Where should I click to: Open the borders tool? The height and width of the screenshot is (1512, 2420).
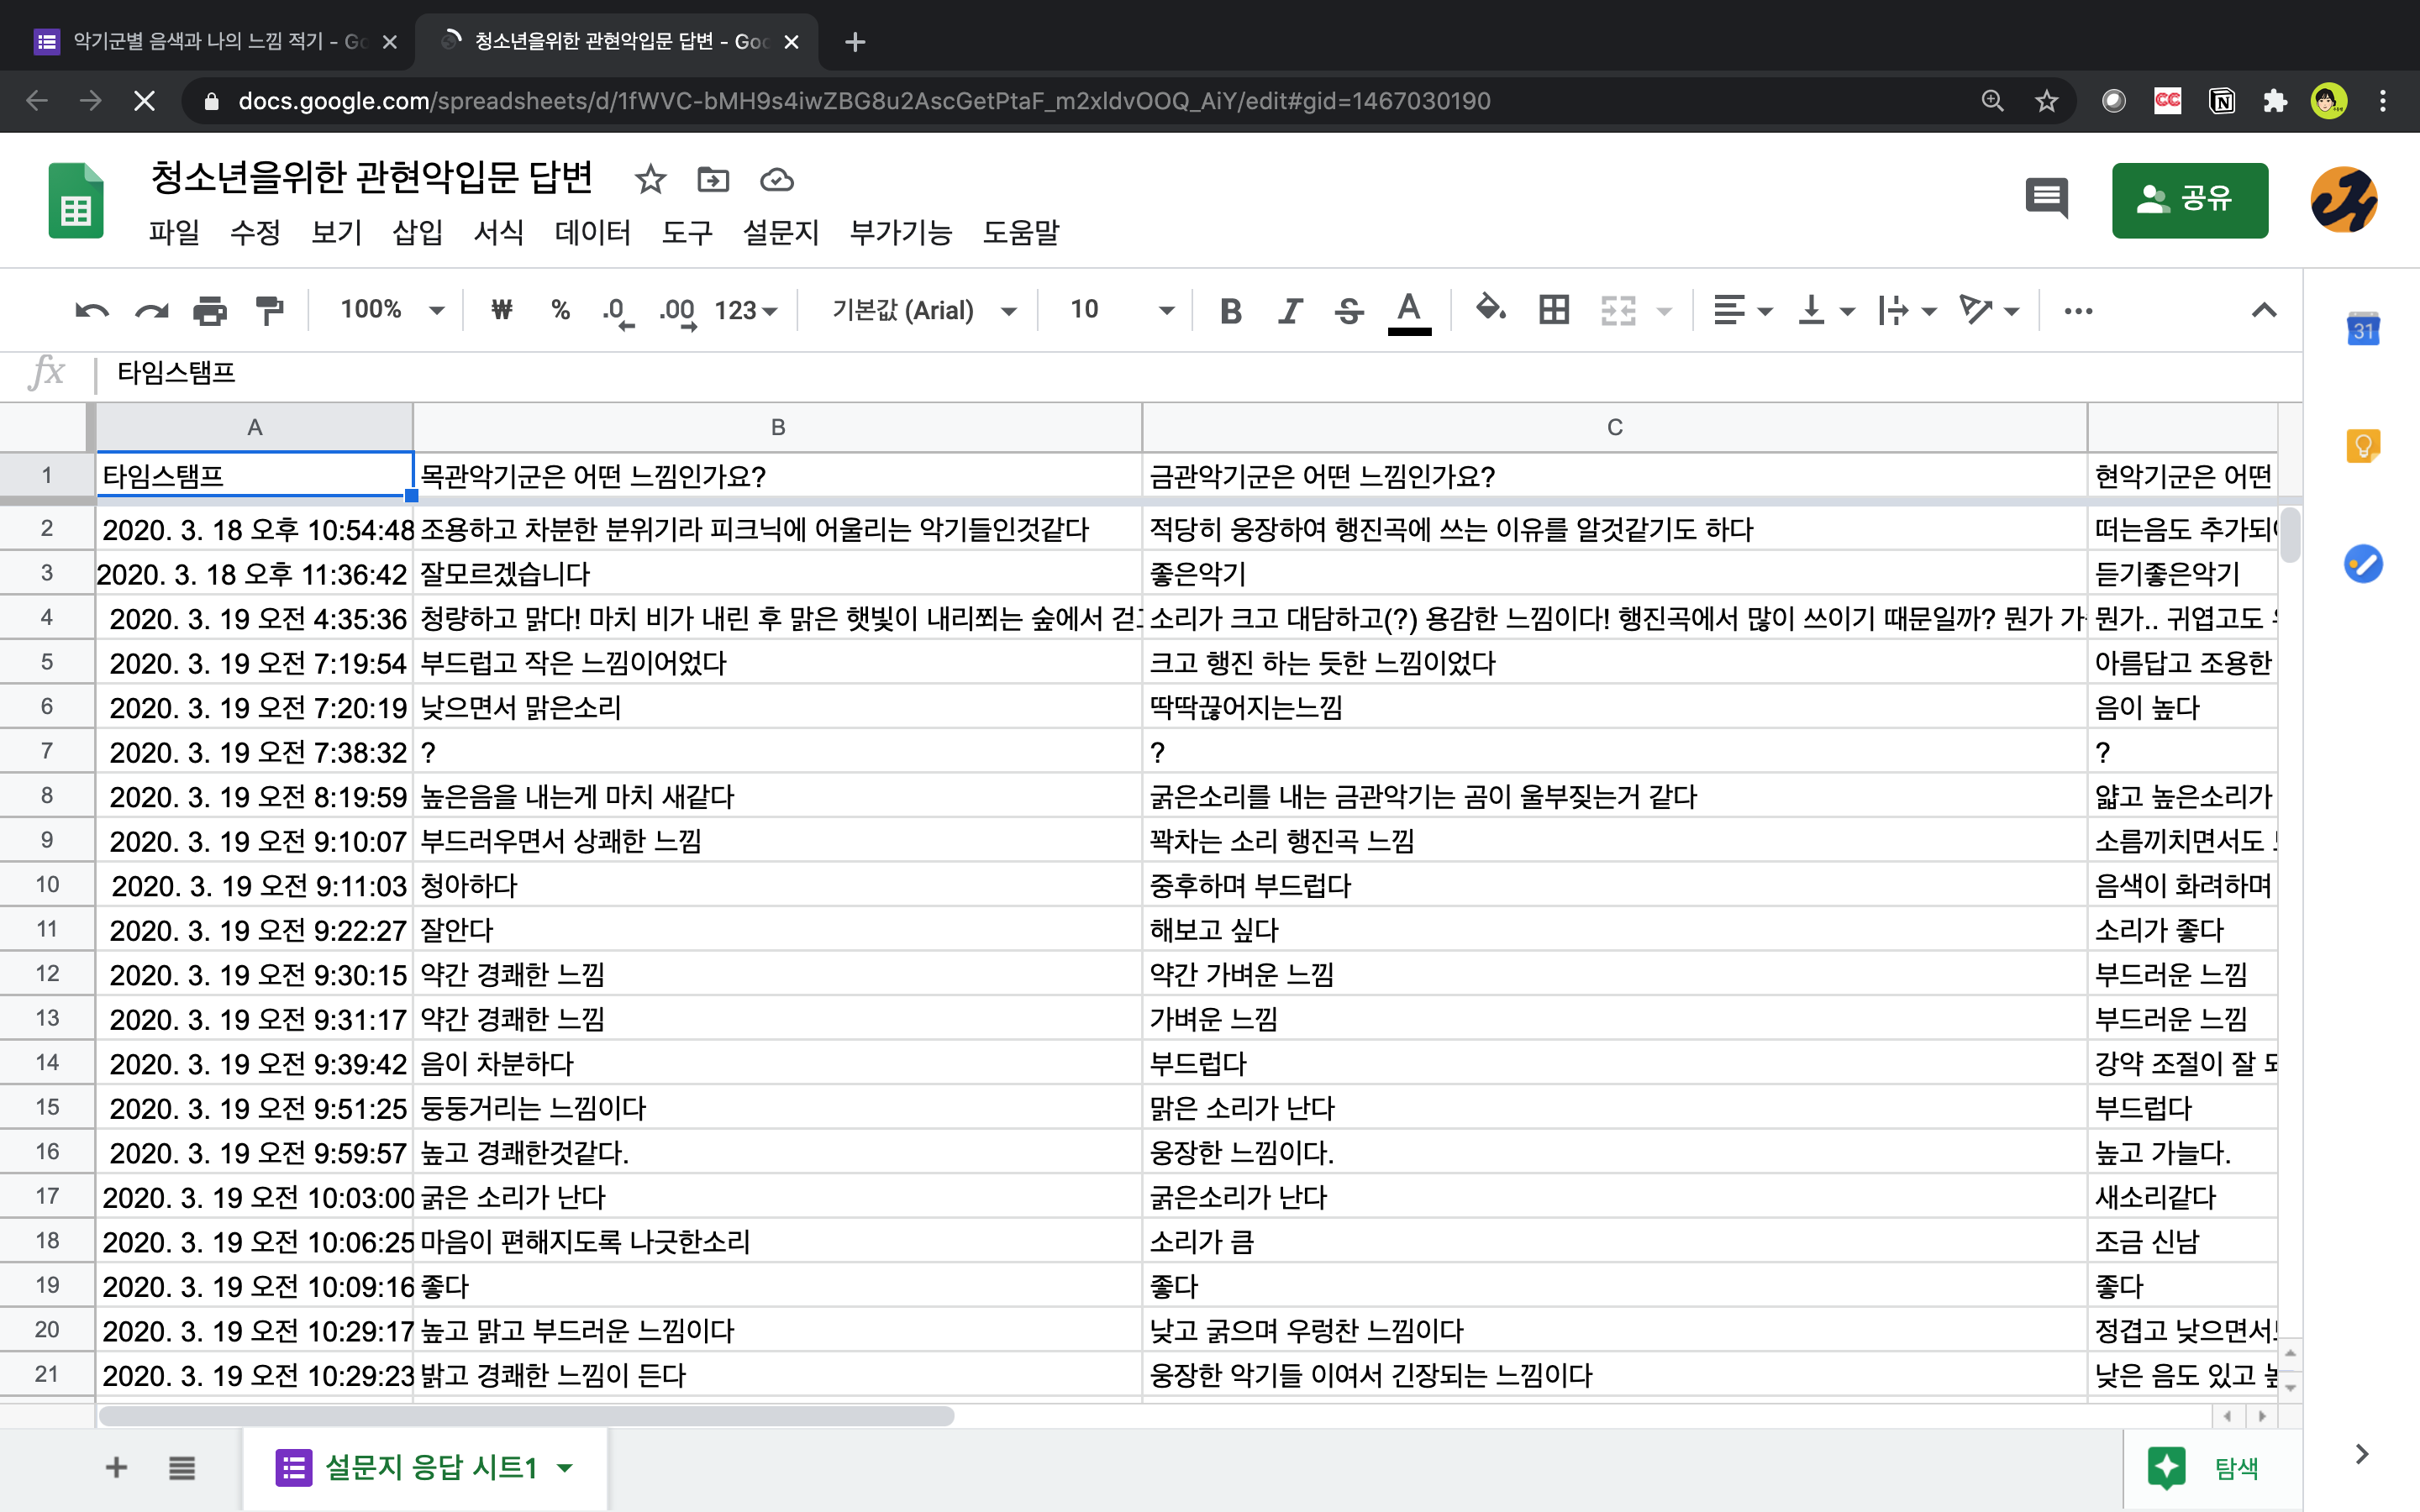[1553, 310]
